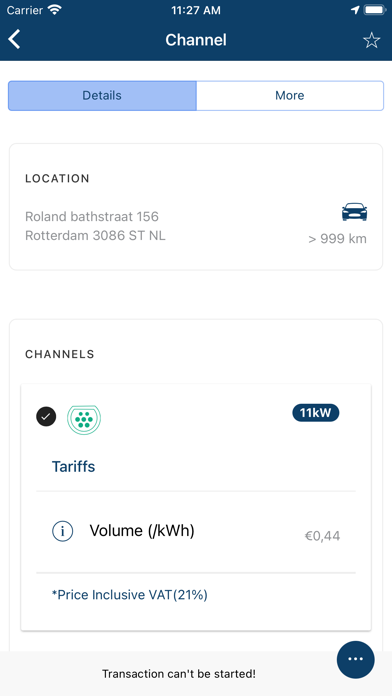This screenshot has height=696, width=392.
Task: Open the floating three-dots action button
Action: pyautogui.click(x=356, y=659)
